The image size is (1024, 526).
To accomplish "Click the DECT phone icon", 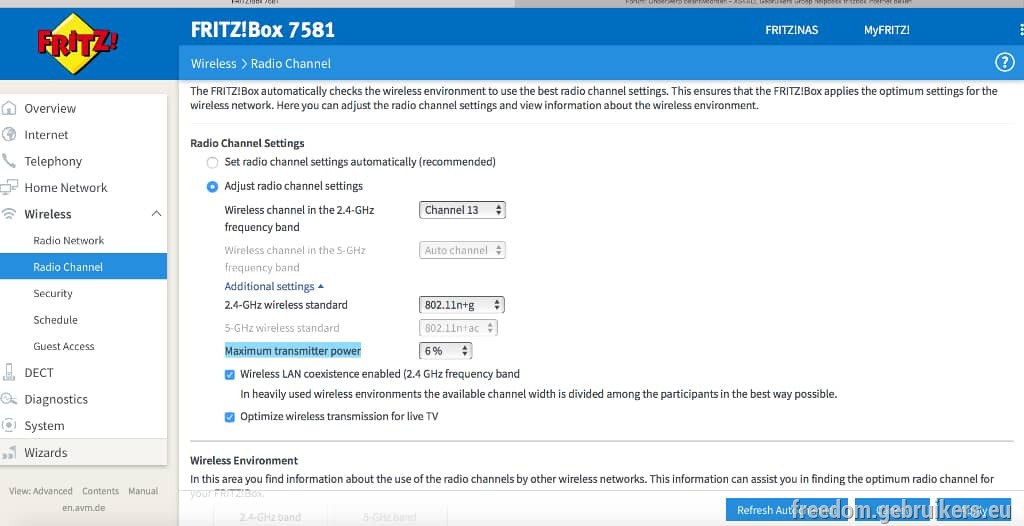I will (x=9, y=372).
